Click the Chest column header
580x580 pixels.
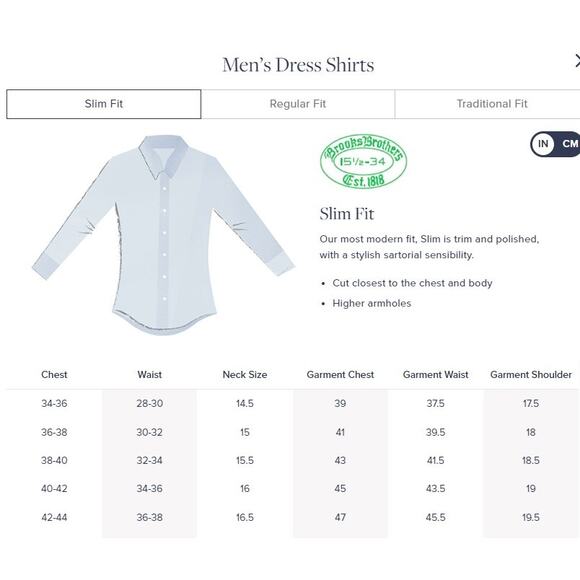tap(54, 375)
